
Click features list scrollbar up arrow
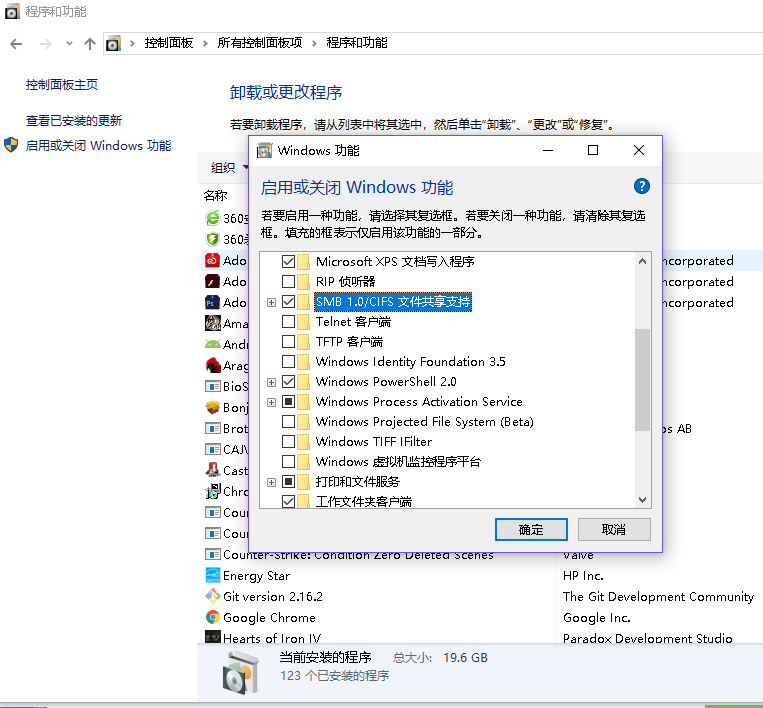642,261
